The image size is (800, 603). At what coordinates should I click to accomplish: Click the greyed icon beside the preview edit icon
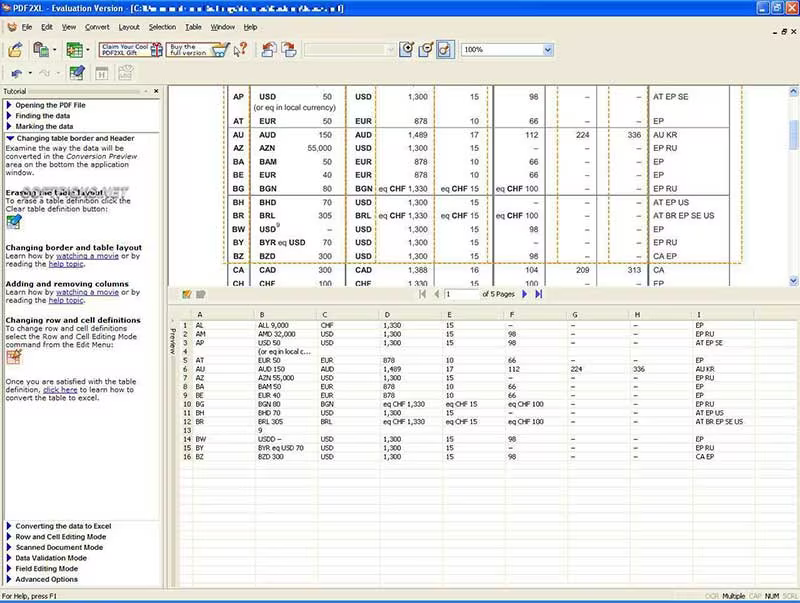tap(201, 294)
